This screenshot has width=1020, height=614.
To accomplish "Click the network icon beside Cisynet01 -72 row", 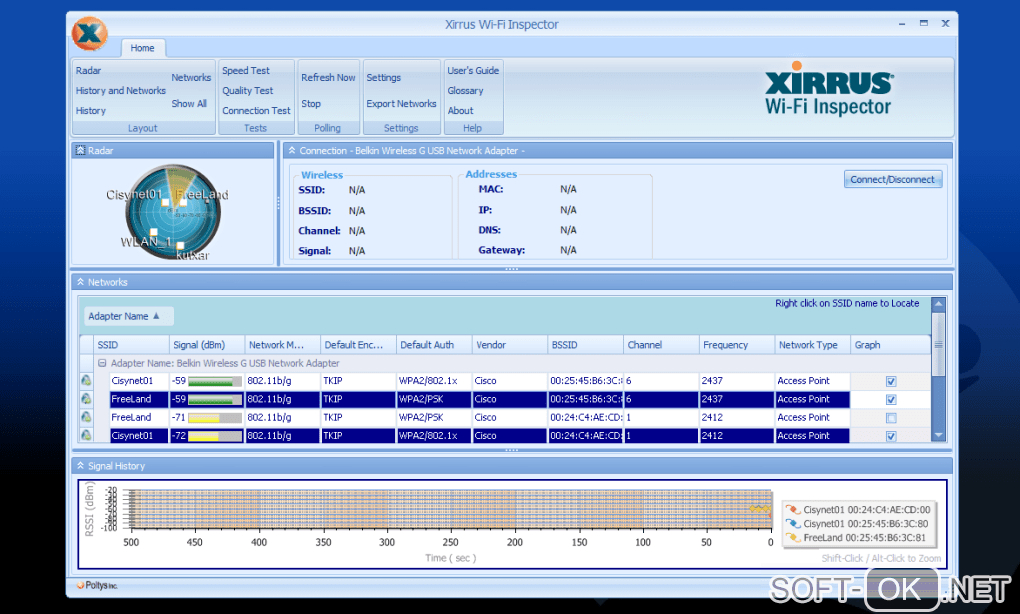I will (x=86, y=435).
